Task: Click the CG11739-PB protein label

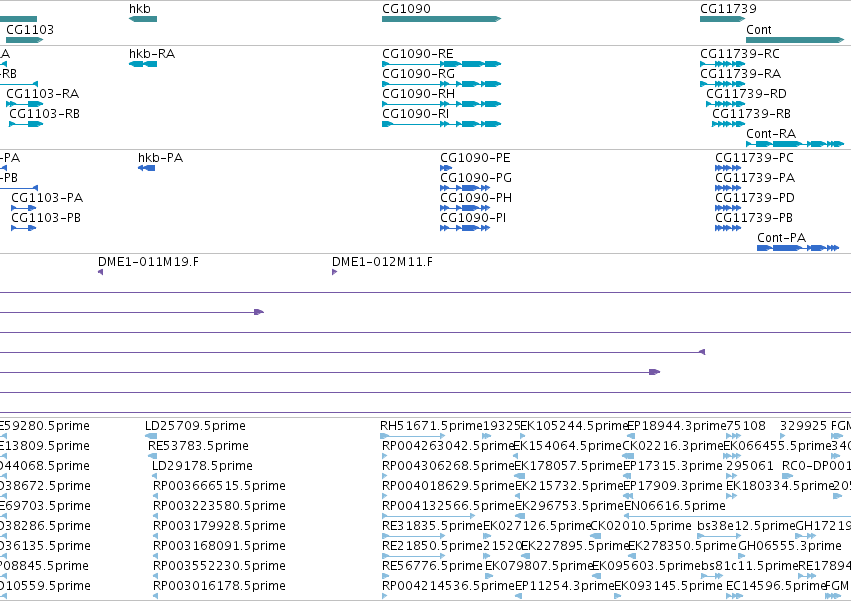Action: pyautogui.click(x=754, y=218)
